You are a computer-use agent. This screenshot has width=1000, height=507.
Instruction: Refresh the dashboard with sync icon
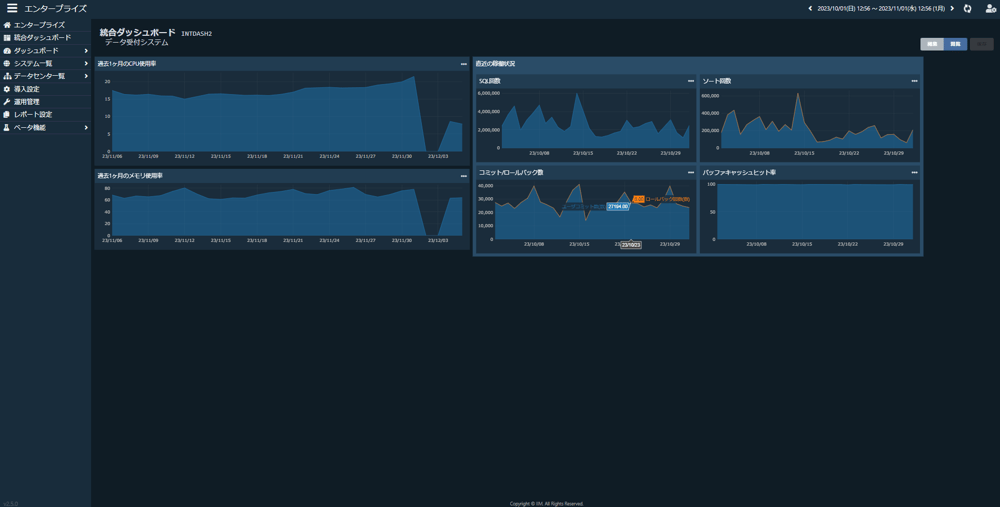967,8
